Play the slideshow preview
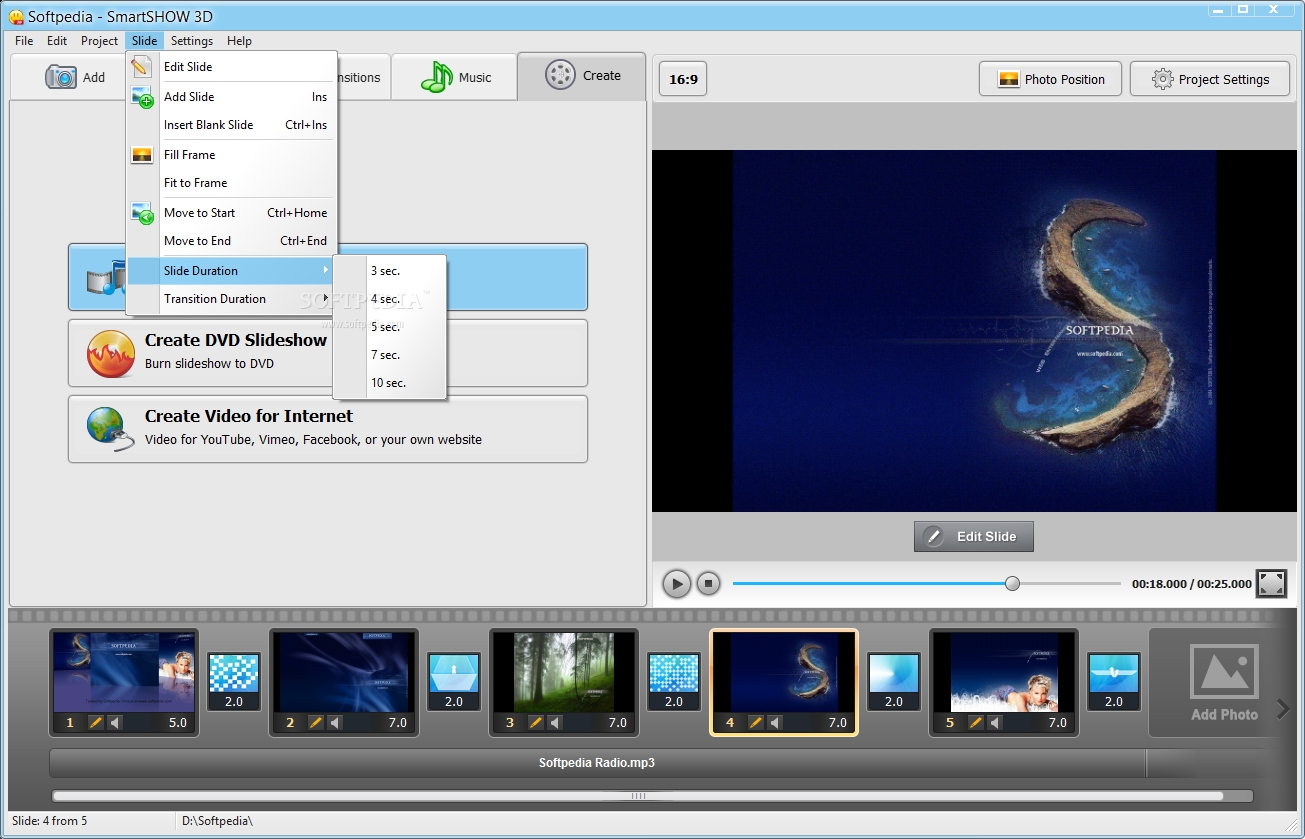Viewport: 1305px width, 839px height. (x=677, y=584)
